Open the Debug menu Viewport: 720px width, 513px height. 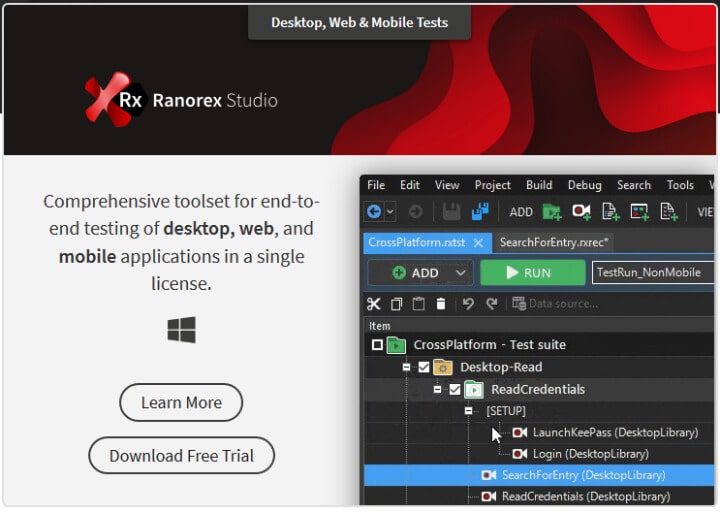[585, 185]
